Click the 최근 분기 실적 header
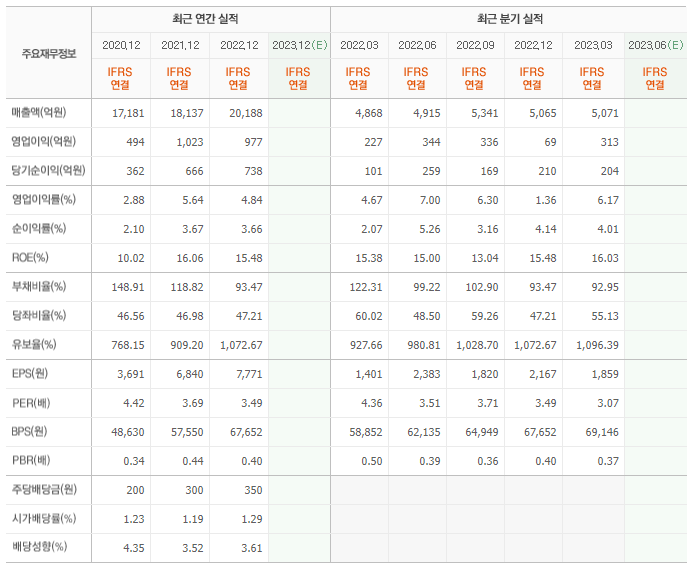The image size is (692, 567). [x=510, y=19]
